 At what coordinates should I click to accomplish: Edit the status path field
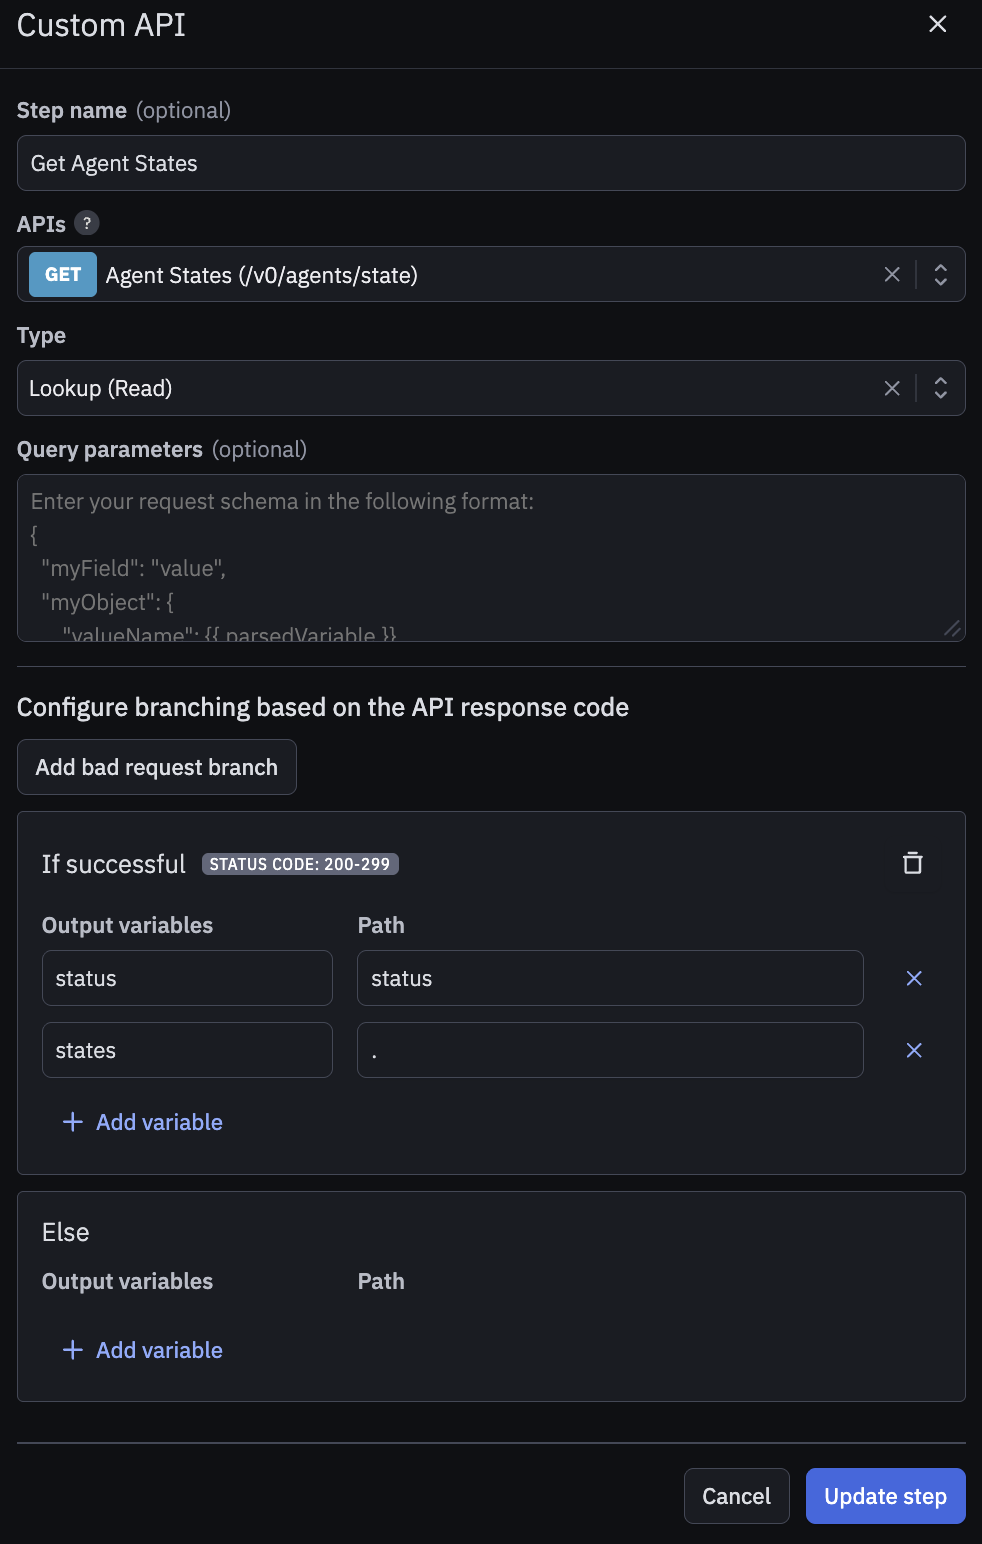pos(610,978)
